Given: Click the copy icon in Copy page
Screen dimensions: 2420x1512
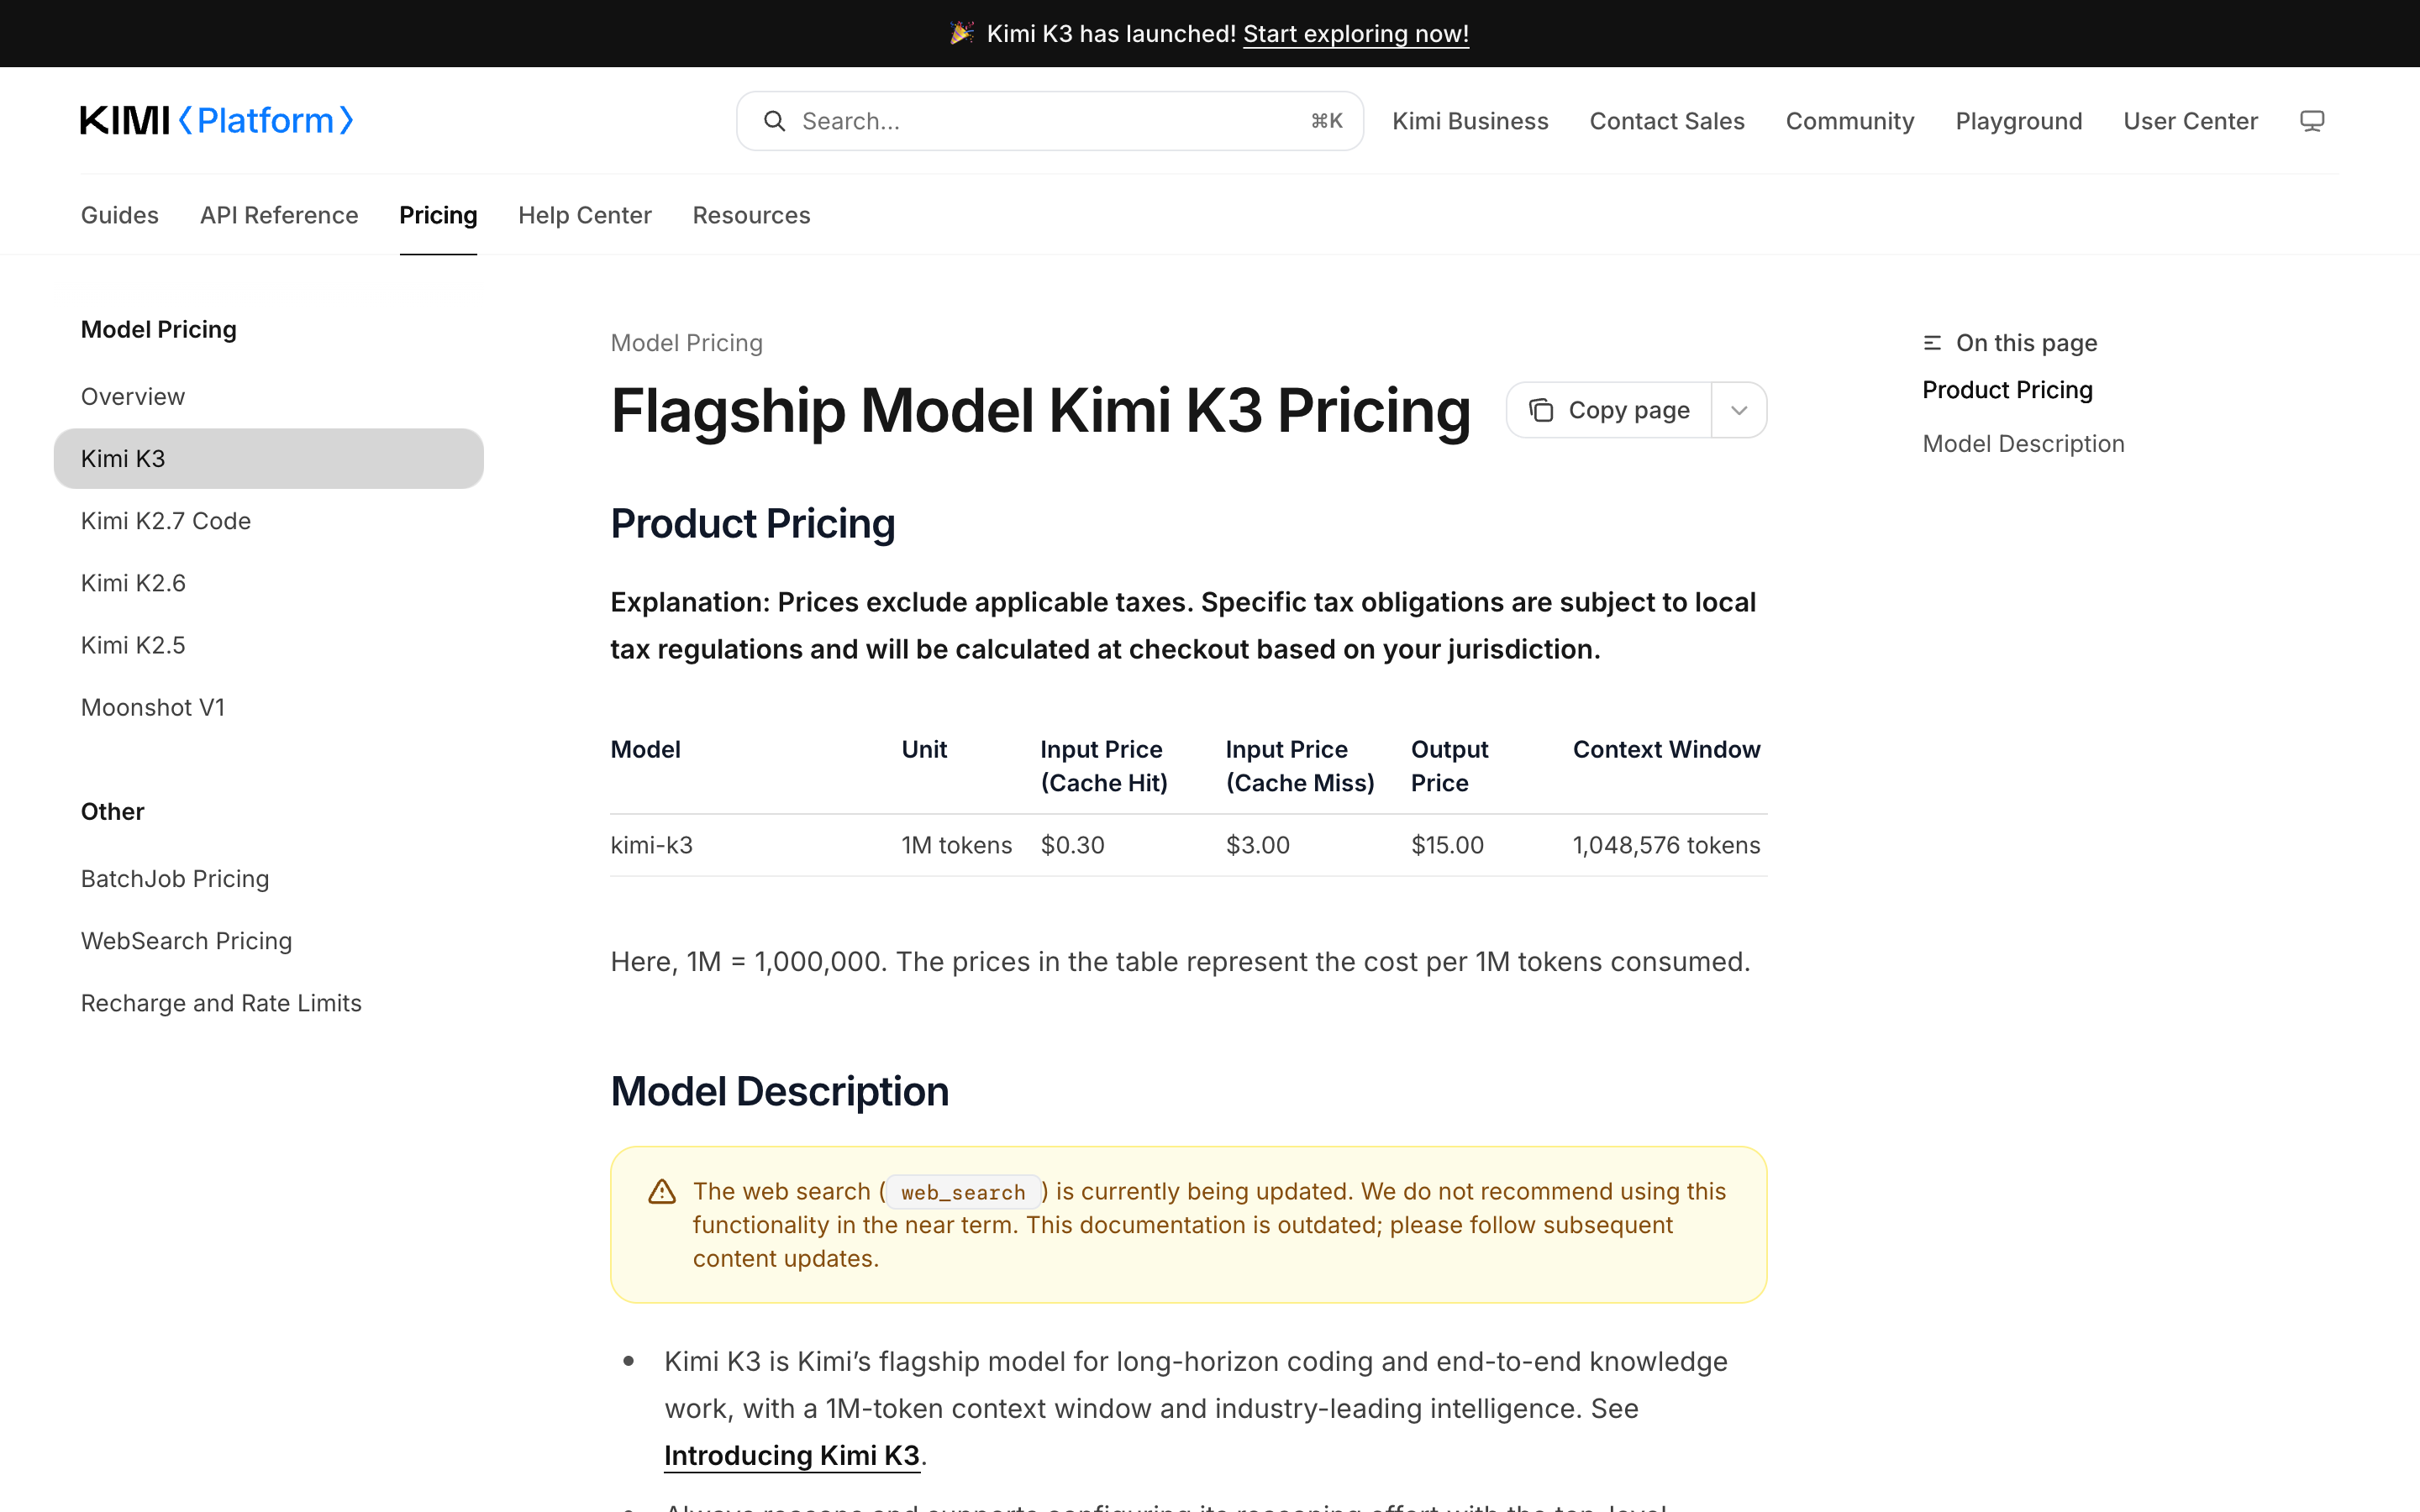Looking at the screenshot, I should click(1541, 410).
